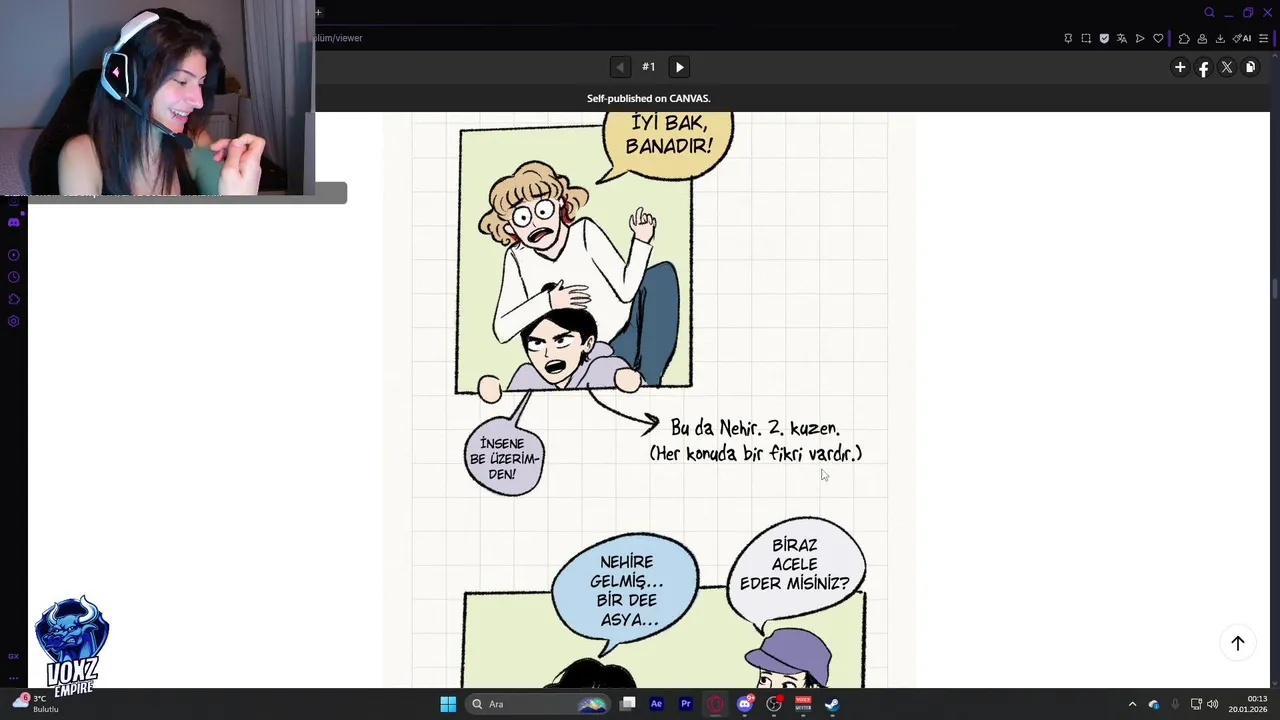1280x720 pixels.
Task: Open the AI assistant button
Action: pos(1242,38)
